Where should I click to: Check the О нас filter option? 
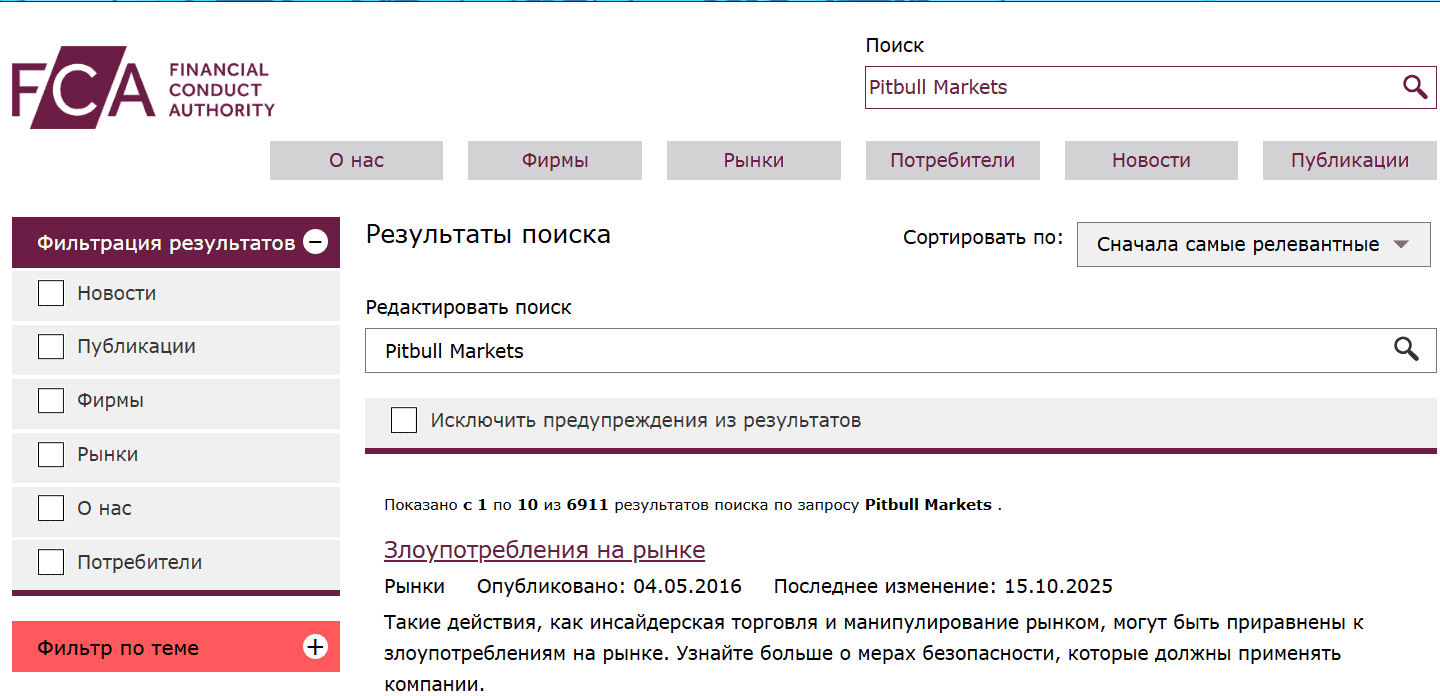click(50, 508)
